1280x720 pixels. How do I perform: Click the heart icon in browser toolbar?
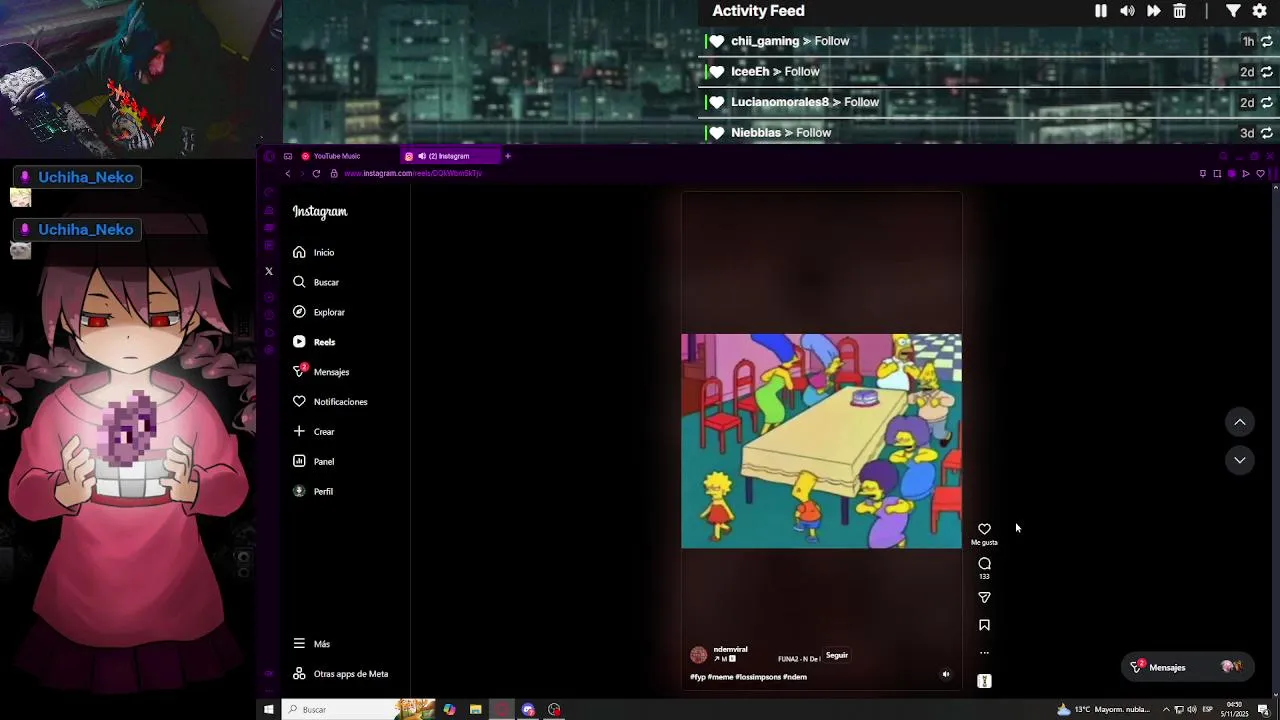point(1260,174)
